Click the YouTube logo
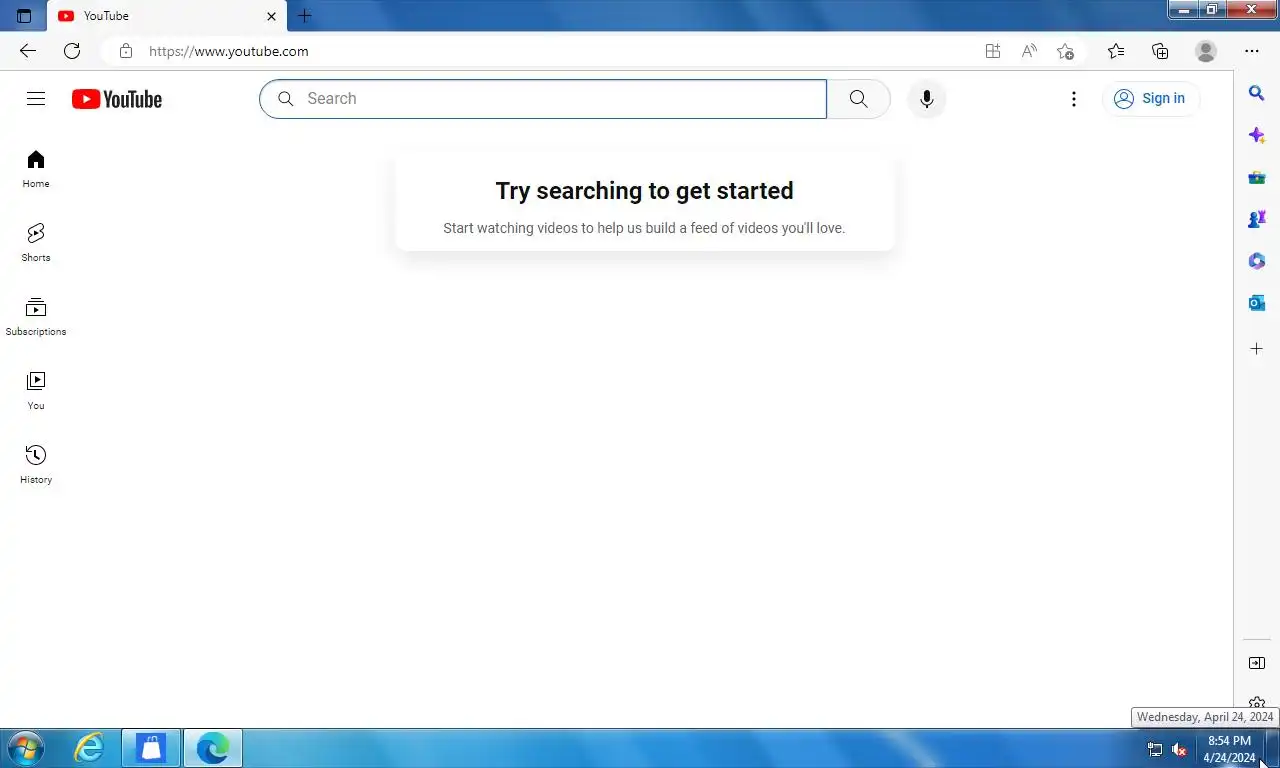Viewport: 1280px width, 768px height. tap(117, 99)
